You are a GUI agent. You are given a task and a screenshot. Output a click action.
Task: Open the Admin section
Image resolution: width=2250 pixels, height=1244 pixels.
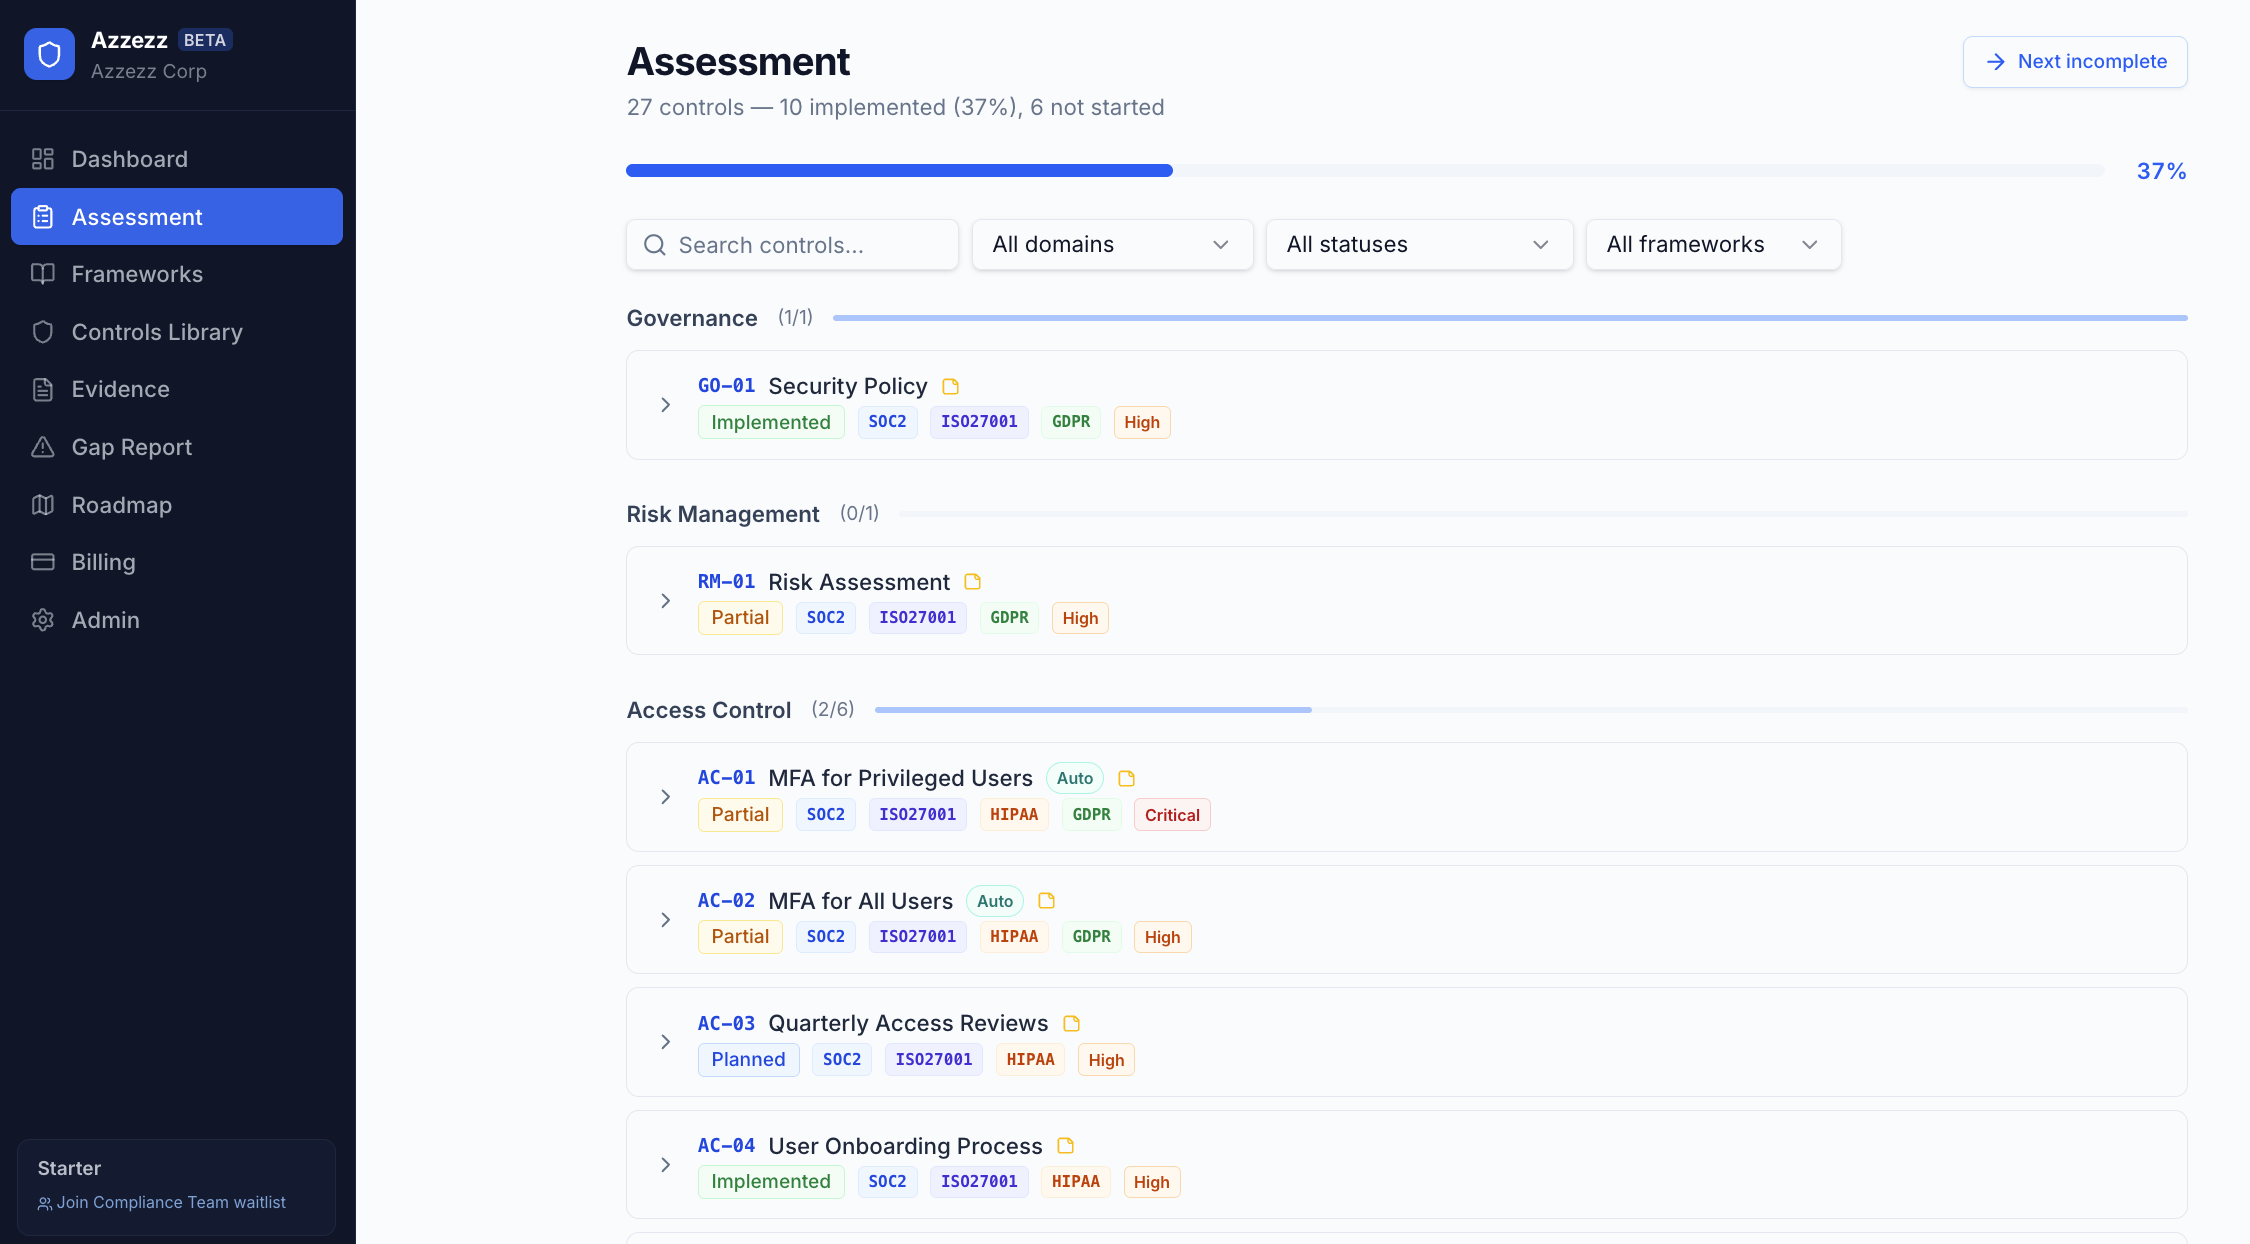[x=177, y=620]
